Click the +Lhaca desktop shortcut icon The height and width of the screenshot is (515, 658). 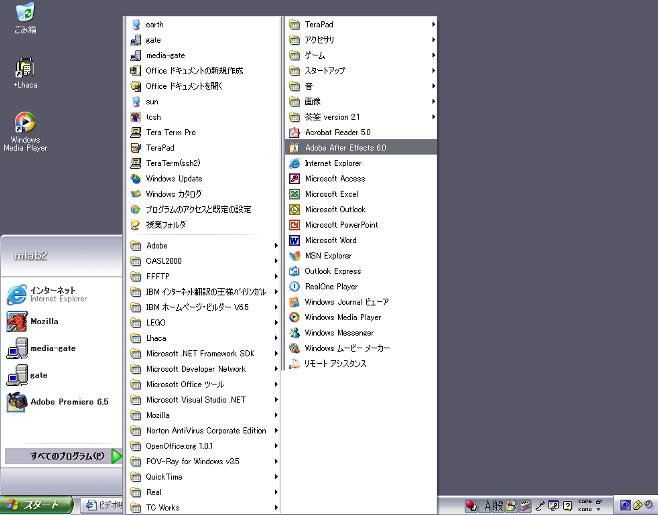coord(25,68)
